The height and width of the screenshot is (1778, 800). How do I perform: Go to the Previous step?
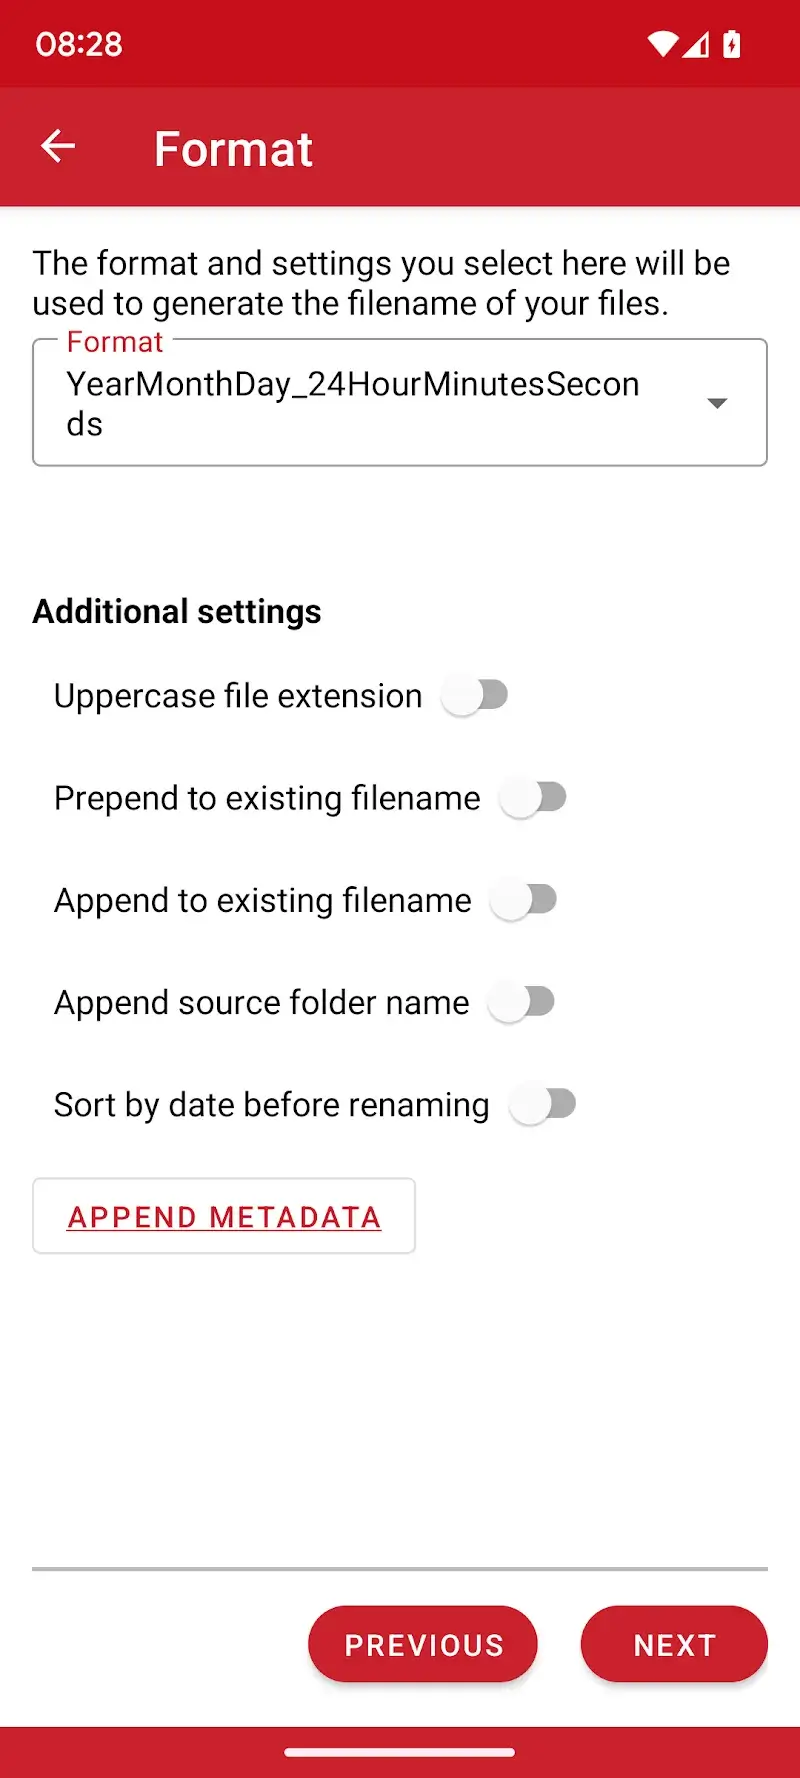(x=423, y=1645)
